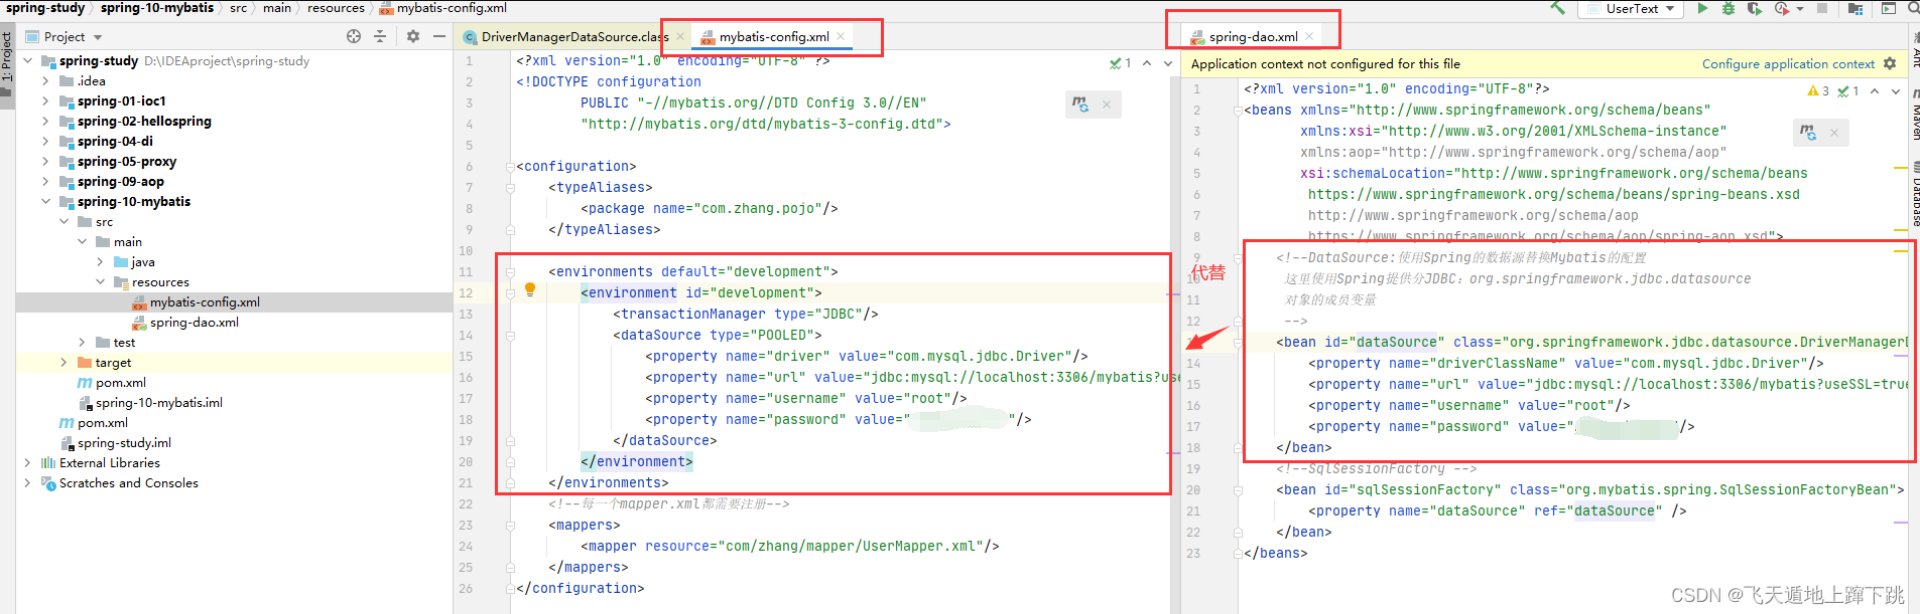The width and height of the screenshot is (1920, 614).
Task: Click sqlSessionFactory bean line in spring-dao
Action: [1590, 490]
